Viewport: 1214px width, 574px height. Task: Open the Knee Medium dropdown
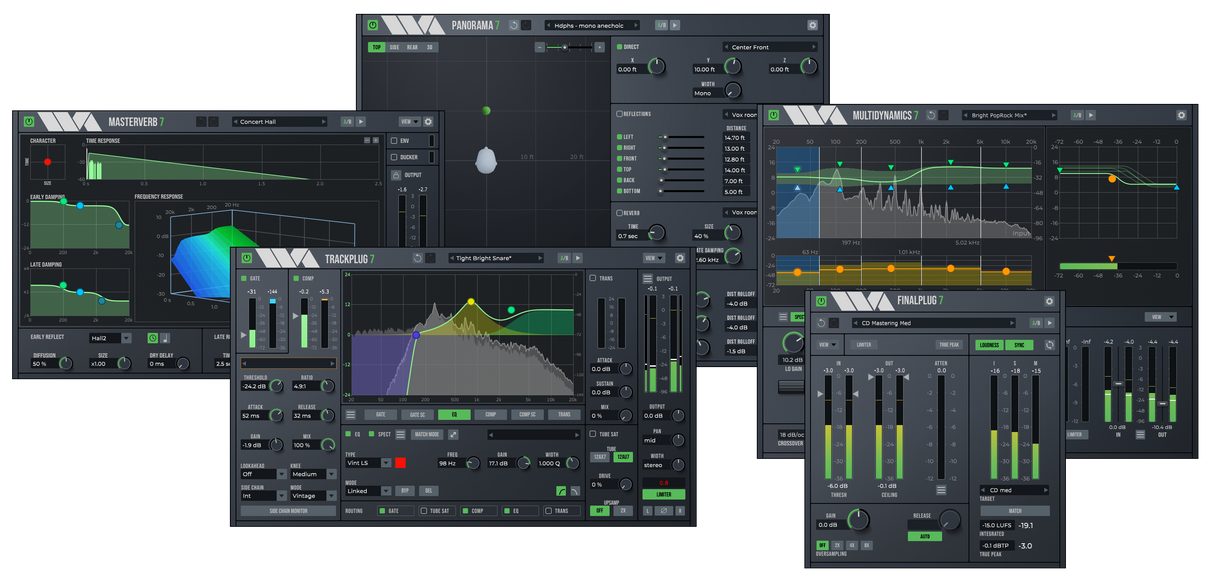312,474
